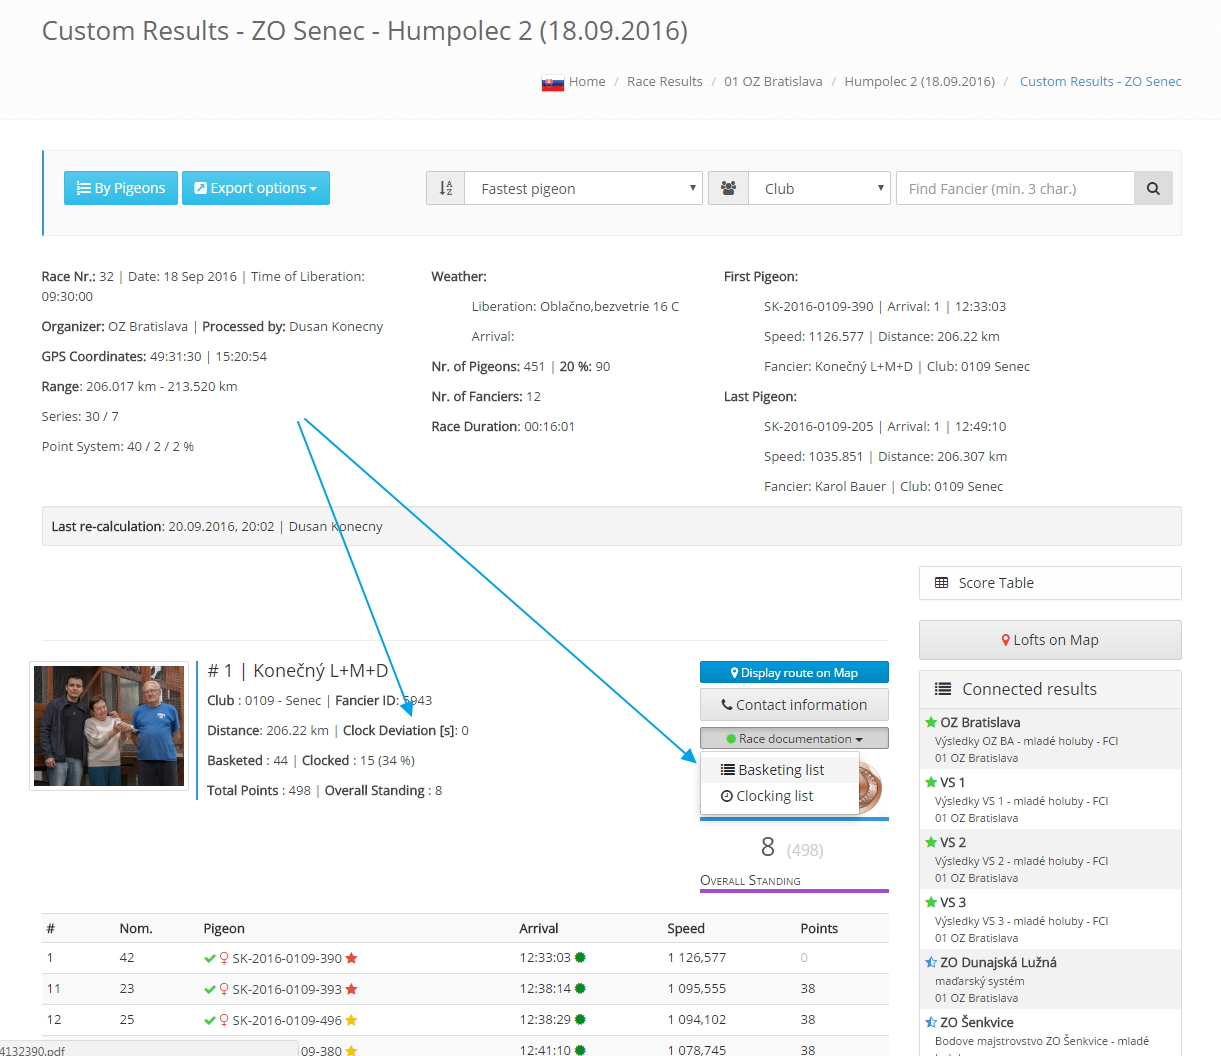Click yellow star beside pigeon SK-2016-0109-496
This screenshot has width=1221, height=1056.
click(352, 1020)
